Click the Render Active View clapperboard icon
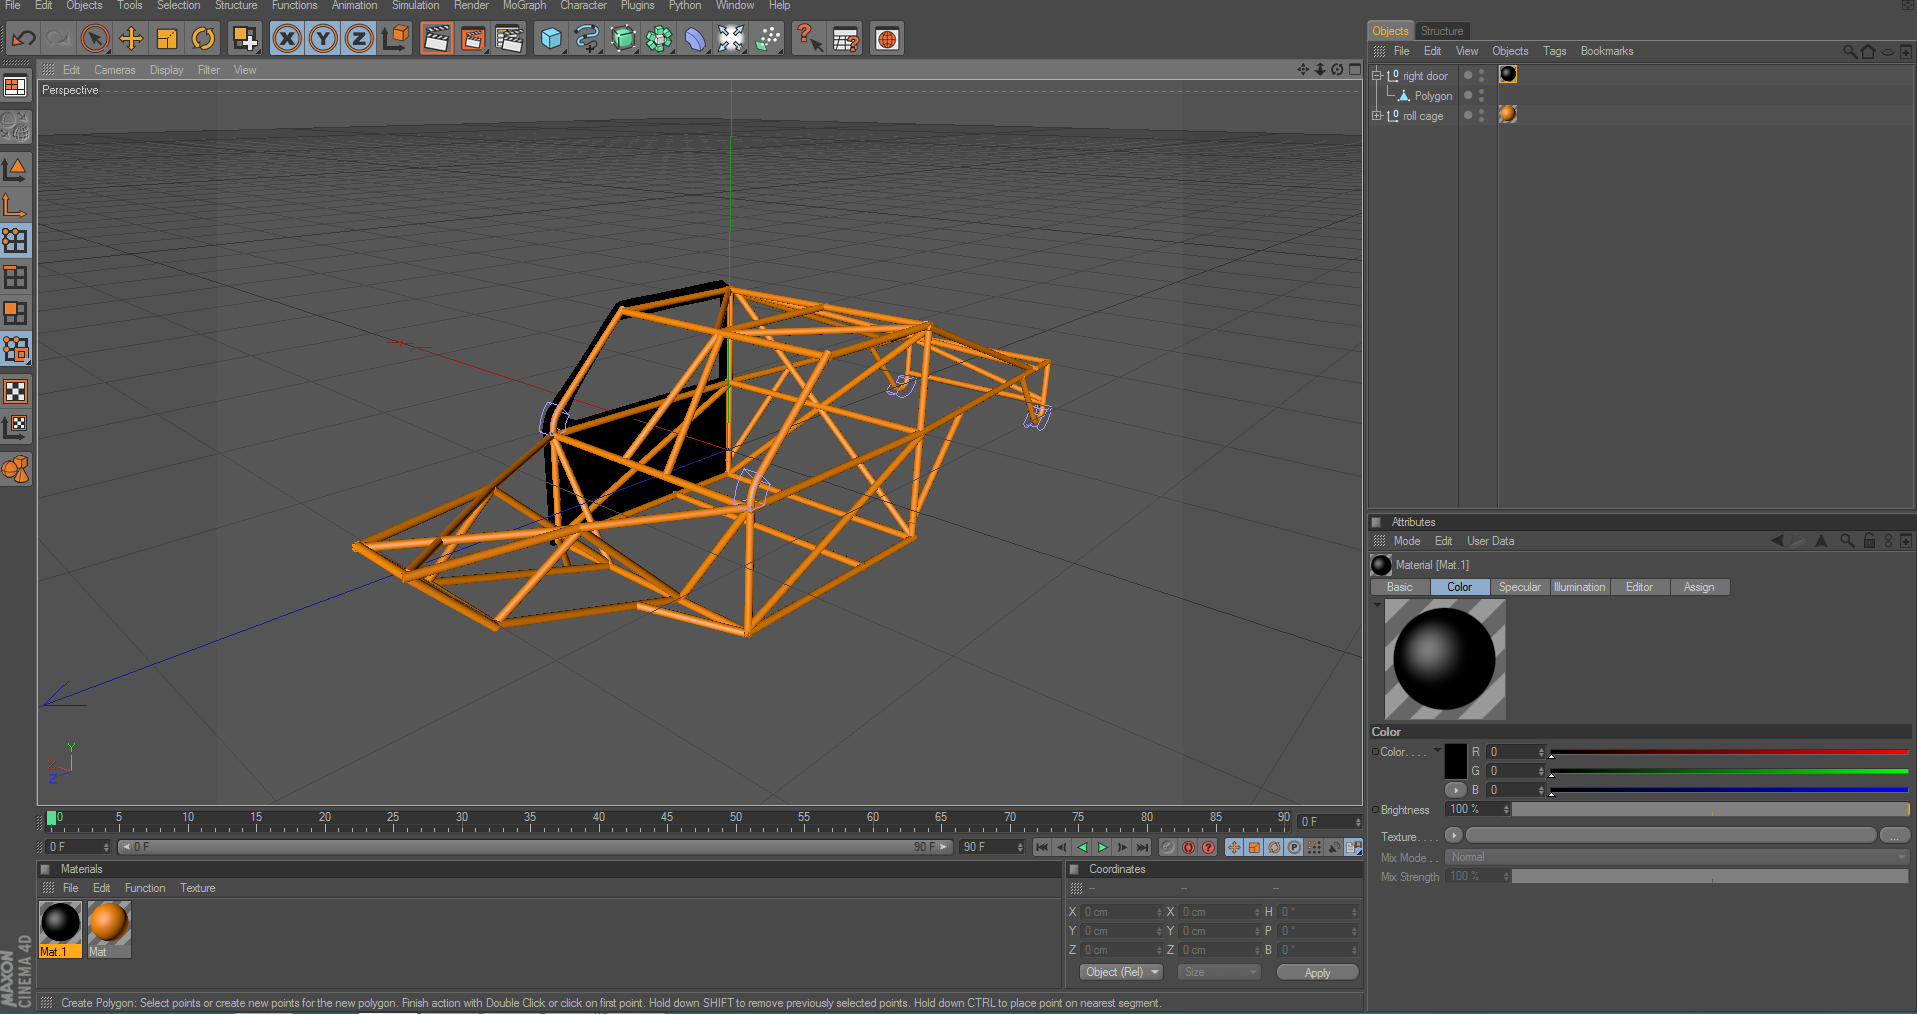1917x1014 pixels. coord(436,39)
